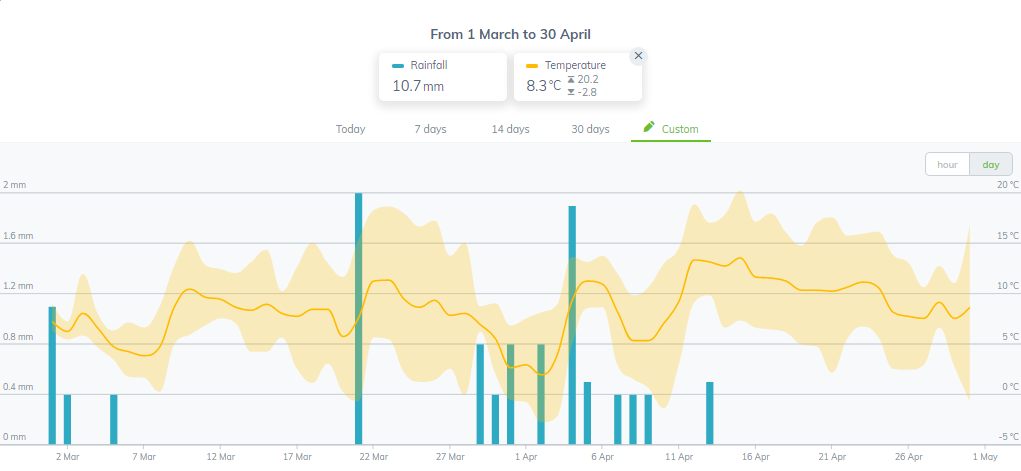Click the 1 May x-axis label

coord(985,457)
